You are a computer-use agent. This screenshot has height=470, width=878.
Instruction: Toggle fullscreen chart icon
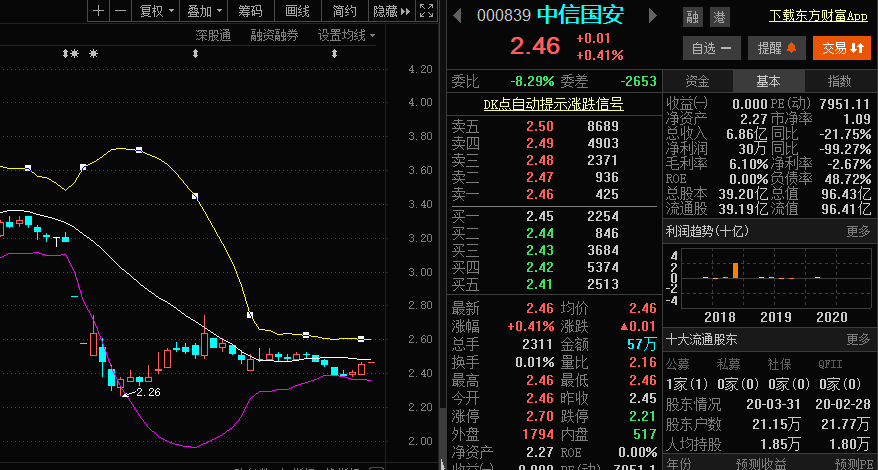point(427,11)
